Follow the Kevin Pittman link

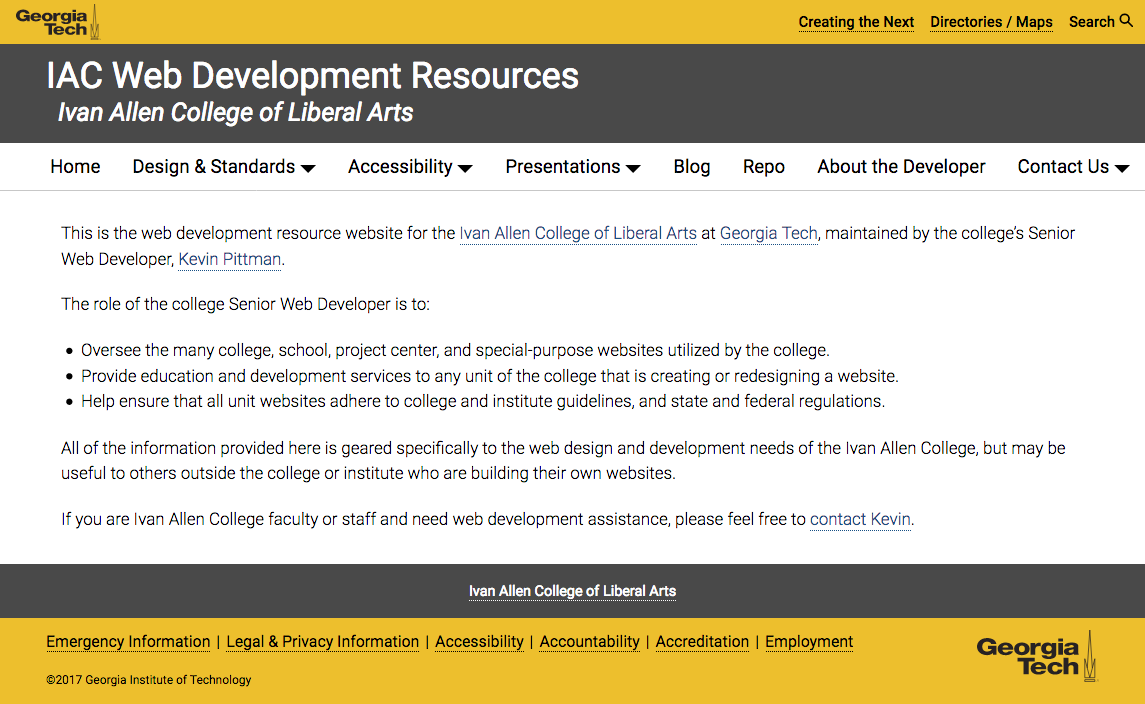tap(230, 260)
